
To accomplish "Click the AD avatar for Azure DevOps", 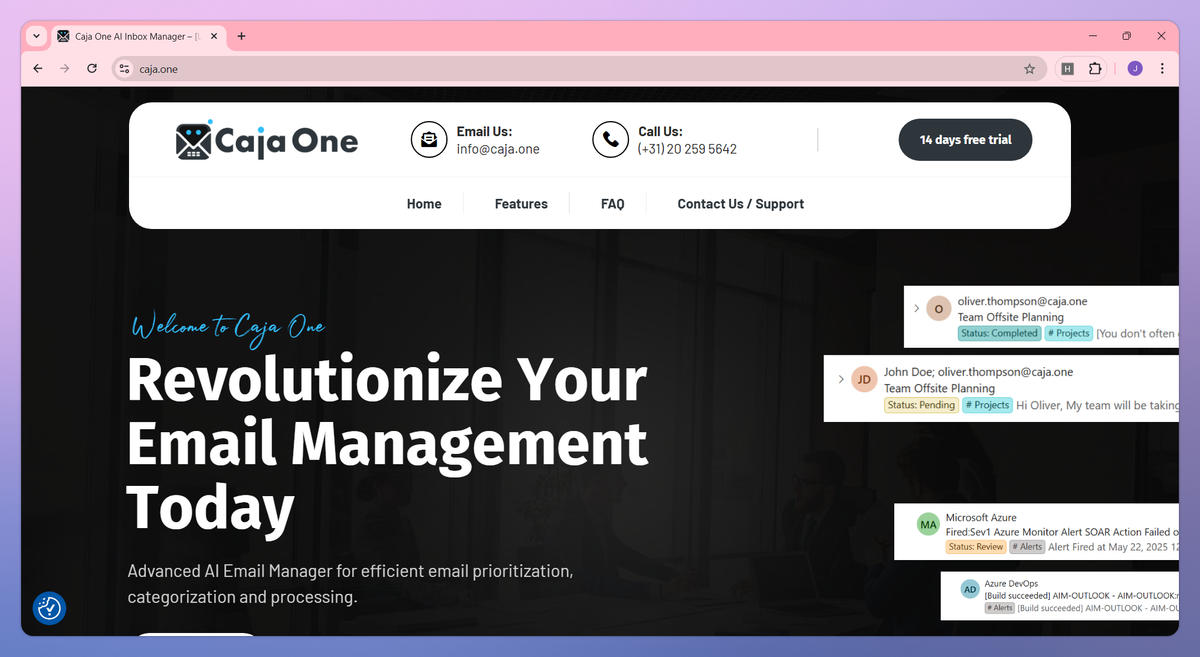I will [970, 590].
